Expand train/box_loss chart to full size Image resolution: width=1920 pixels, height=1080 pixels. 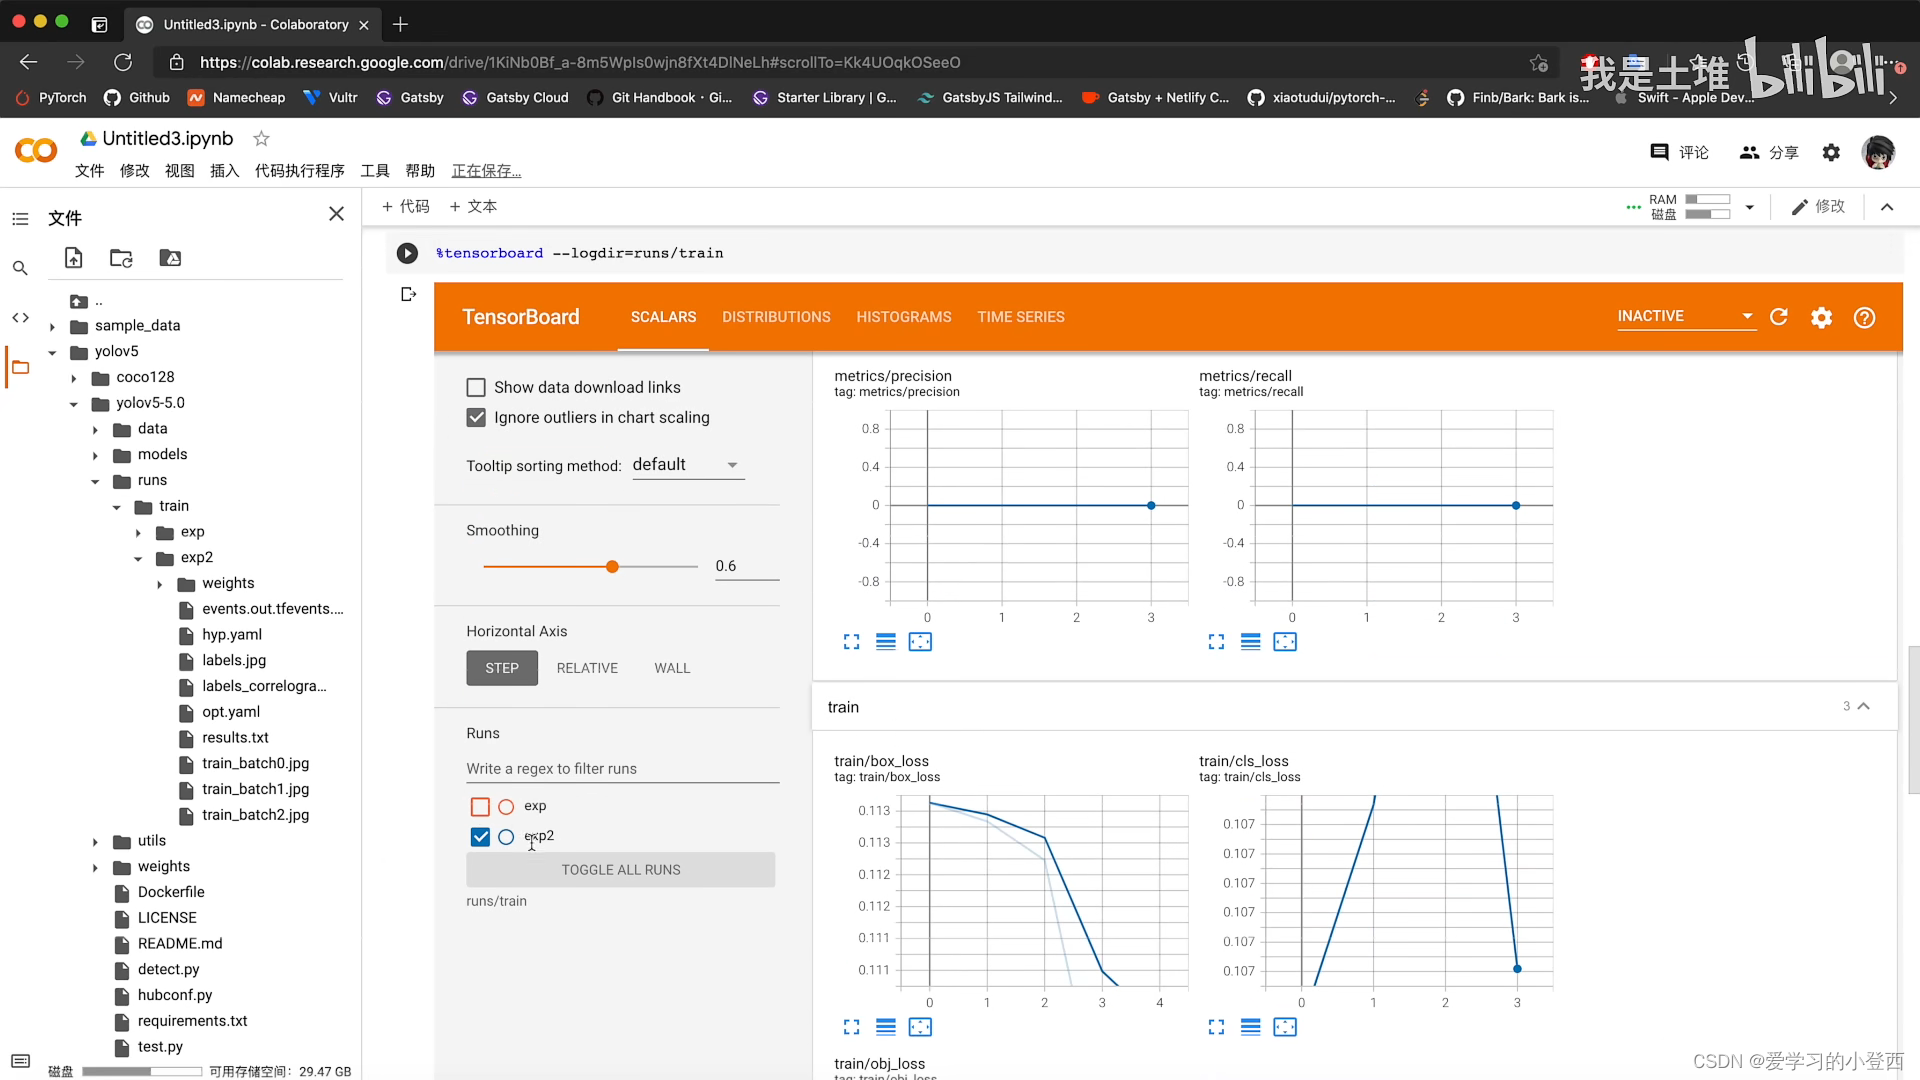tap(851, 1027)
